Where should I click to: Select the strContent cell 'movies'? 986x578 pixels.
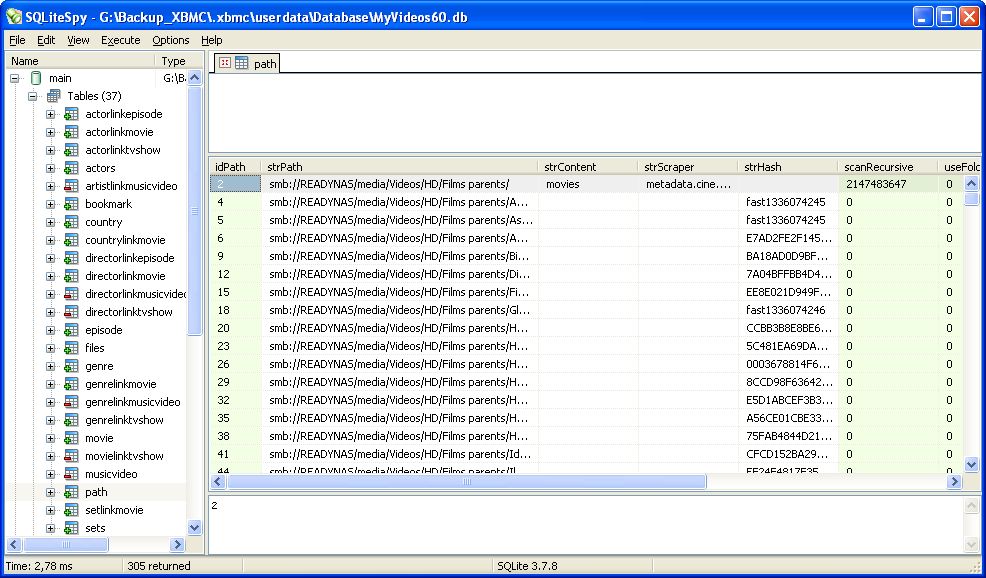point(589,184)
